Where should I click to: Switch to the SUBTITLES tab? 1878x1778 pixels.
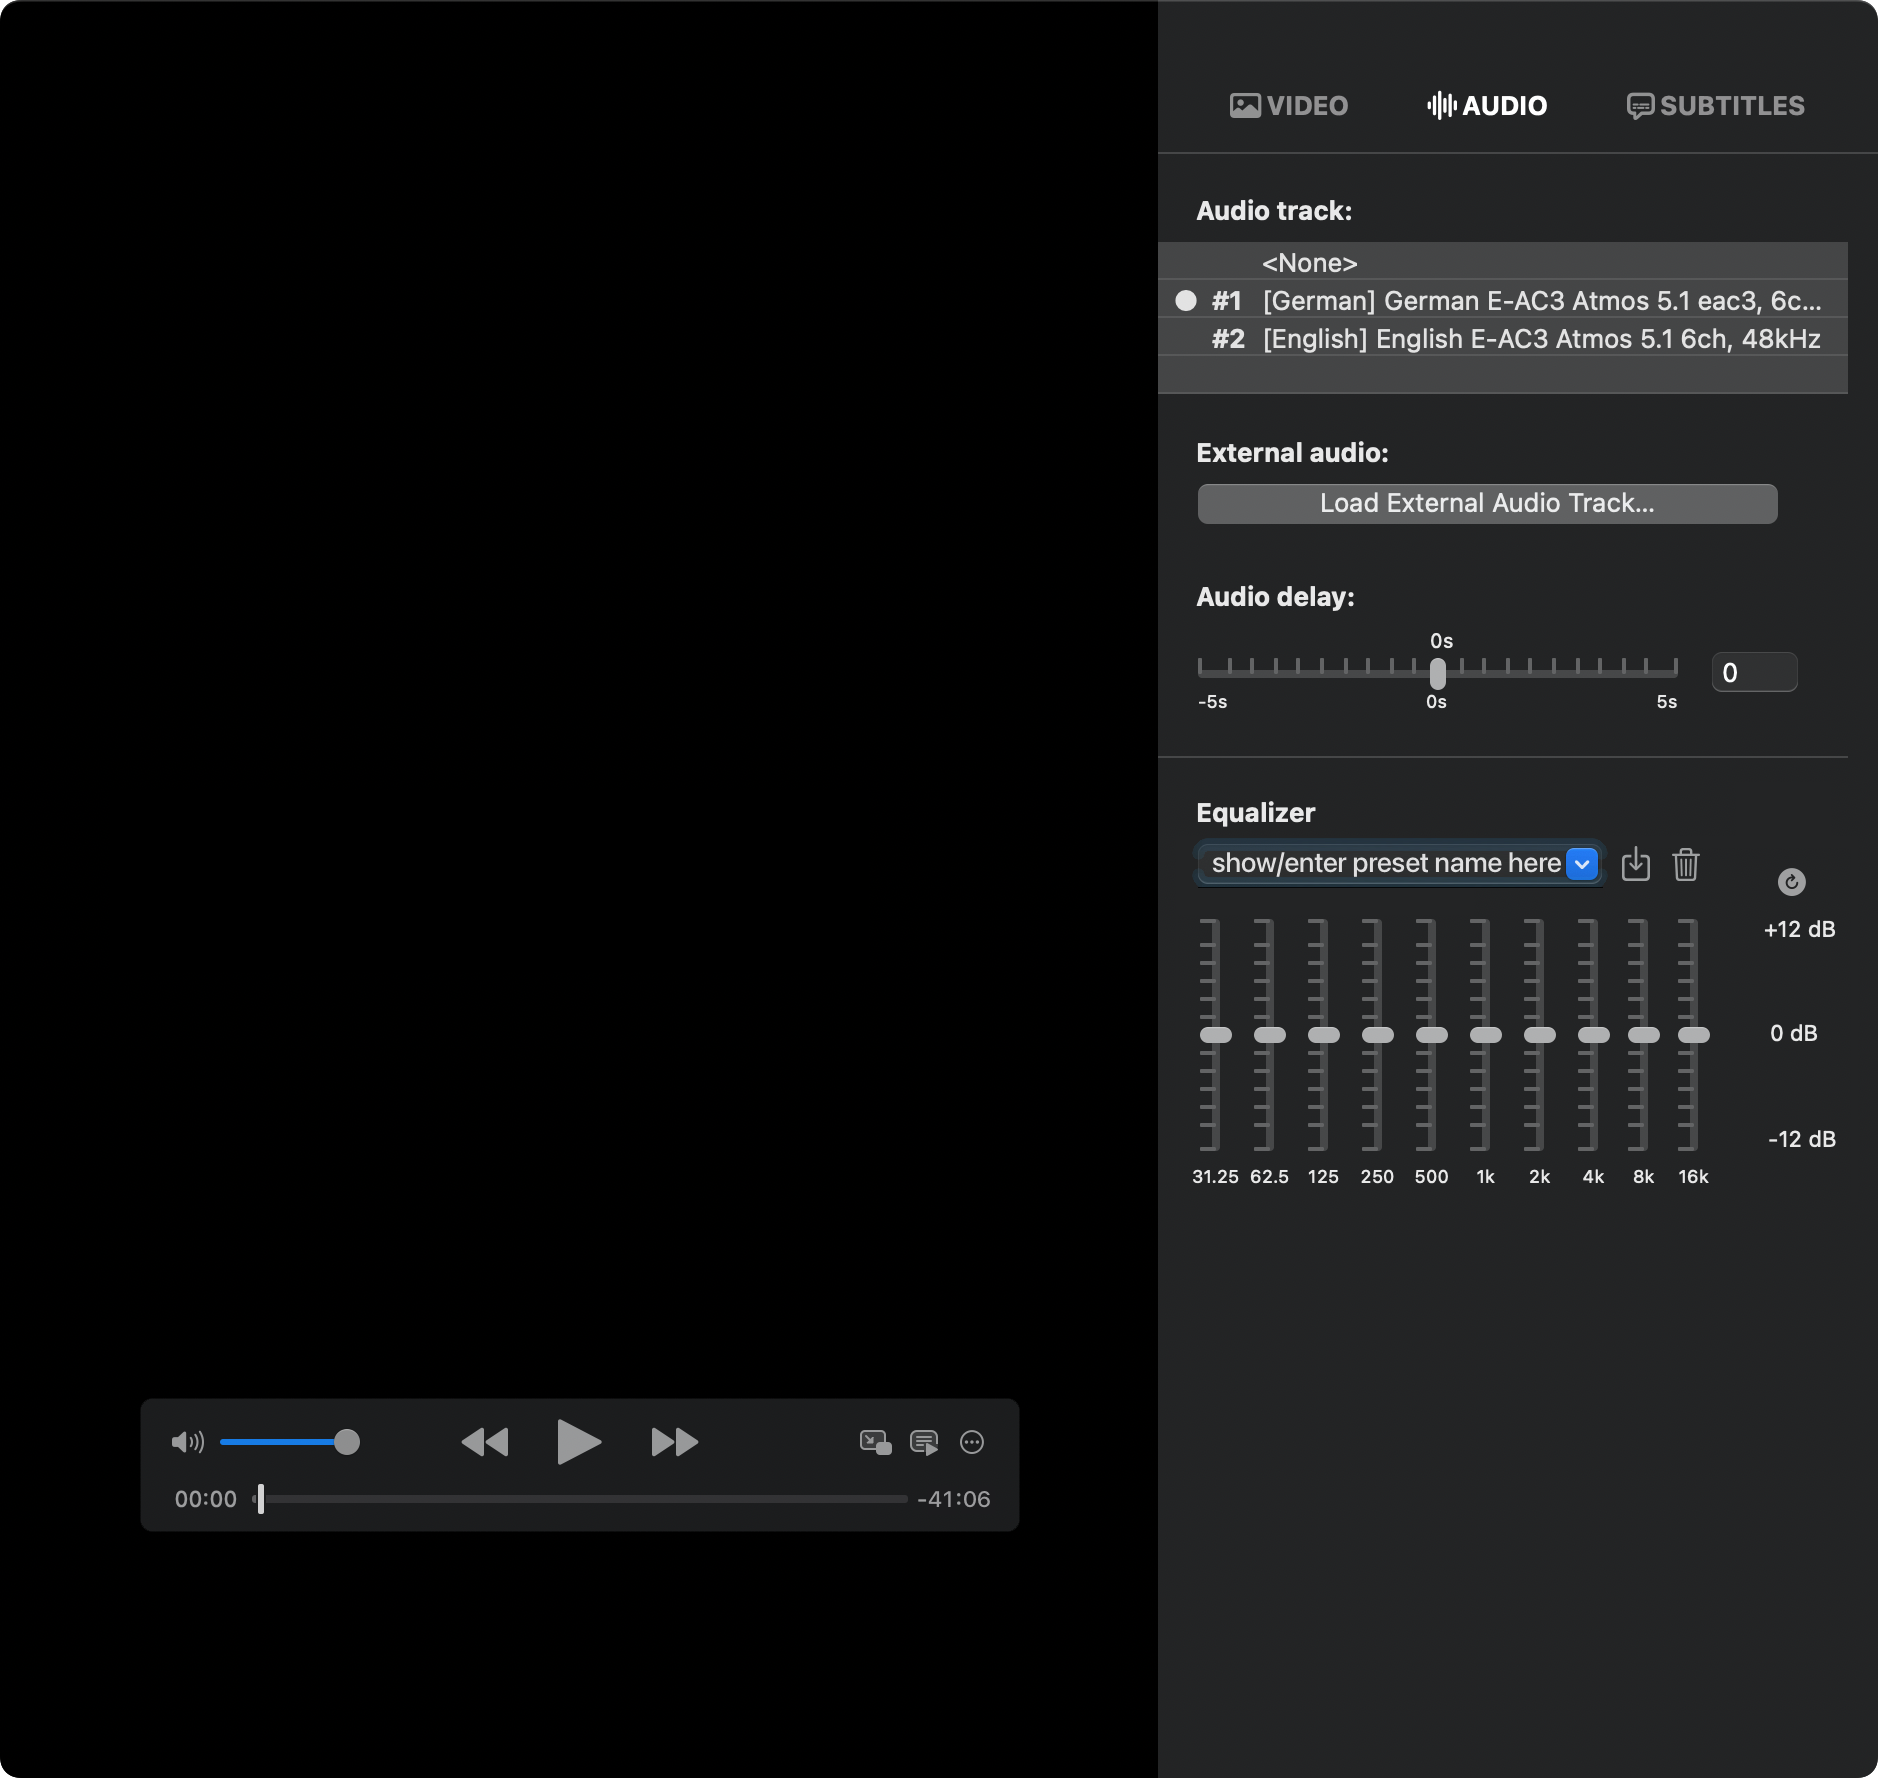[x=1716, y=106]
